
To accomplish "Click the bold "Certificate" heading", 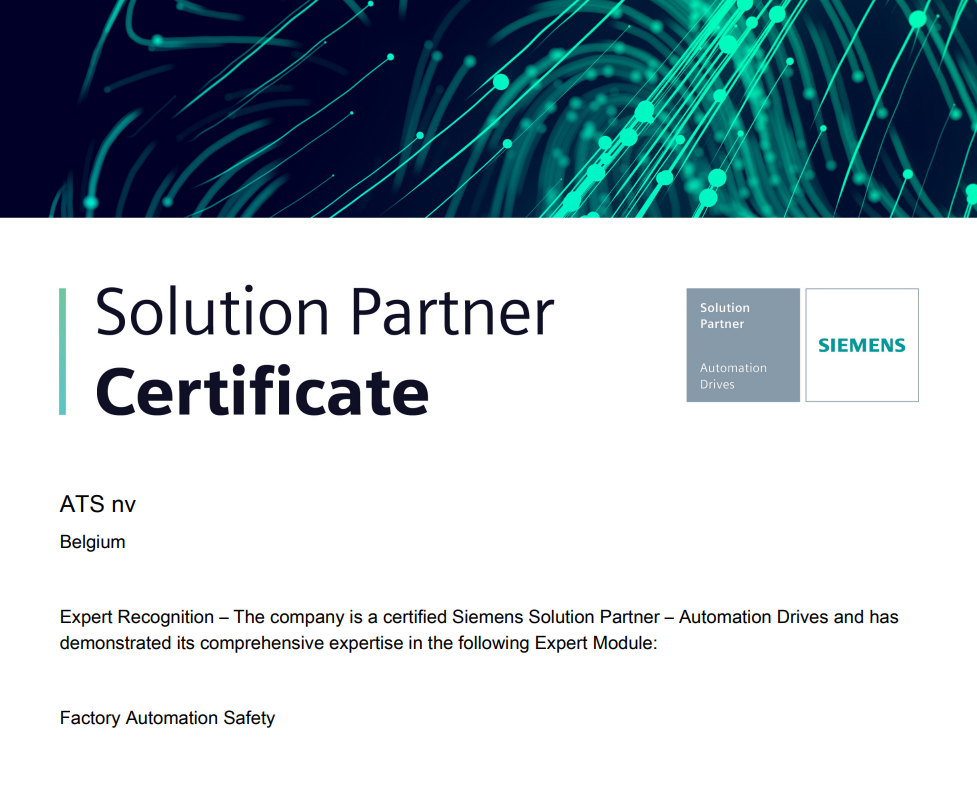I will 262,391.
